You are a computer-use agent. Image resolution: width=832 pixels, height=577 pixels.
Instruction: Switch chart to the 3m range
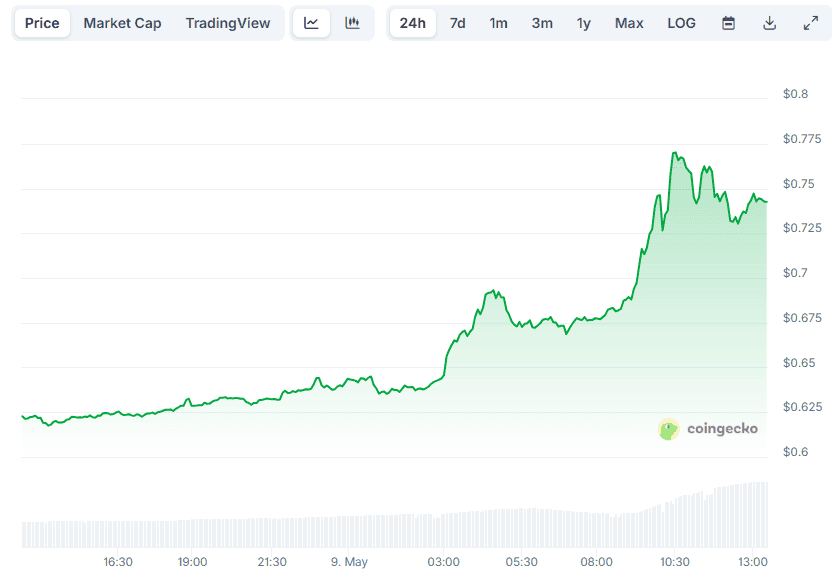tap(542, 23)
